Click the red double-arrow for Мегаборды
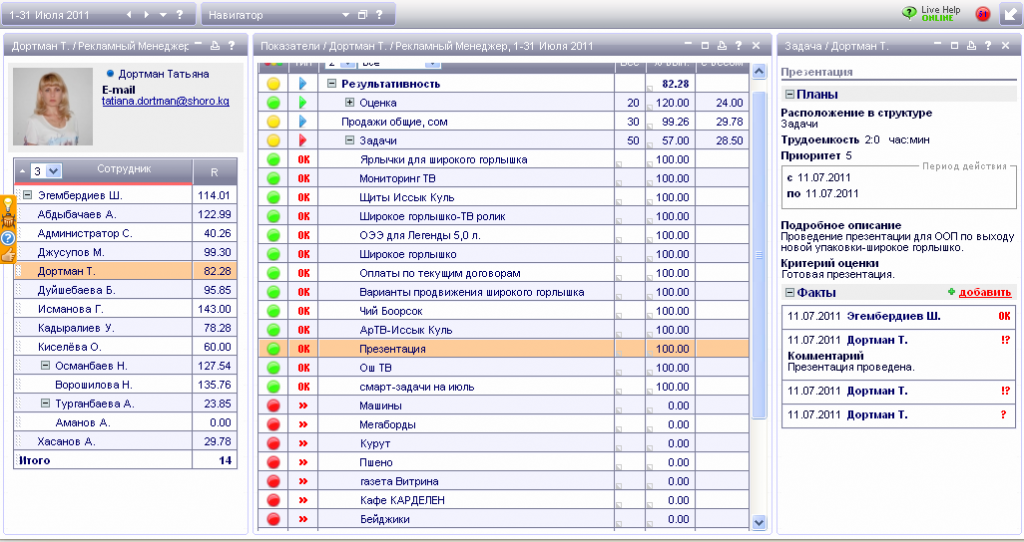The width and height of the screenshot is (1024, 542). 303,424
